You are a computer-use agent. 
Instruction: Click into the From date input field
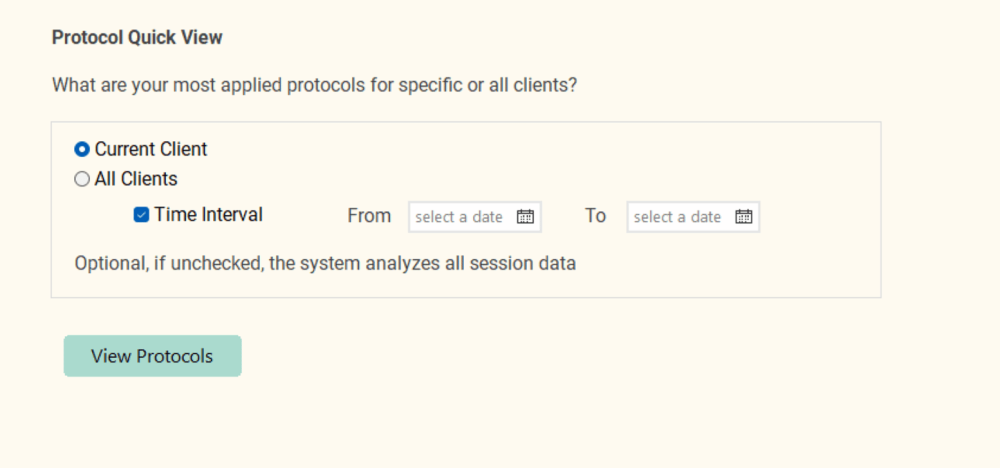475,217
